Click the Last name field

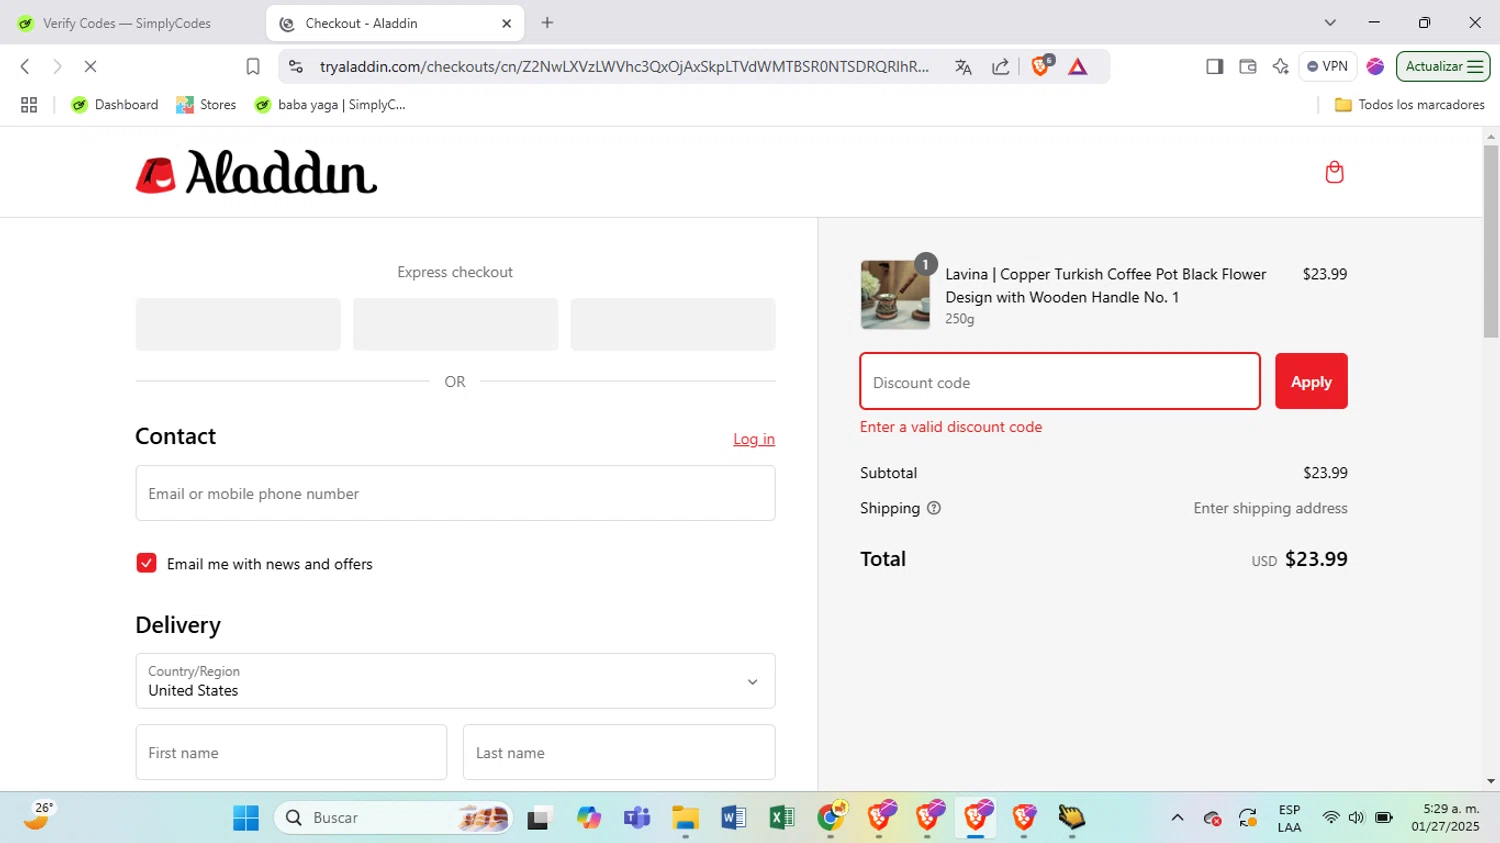coord(619,752)
